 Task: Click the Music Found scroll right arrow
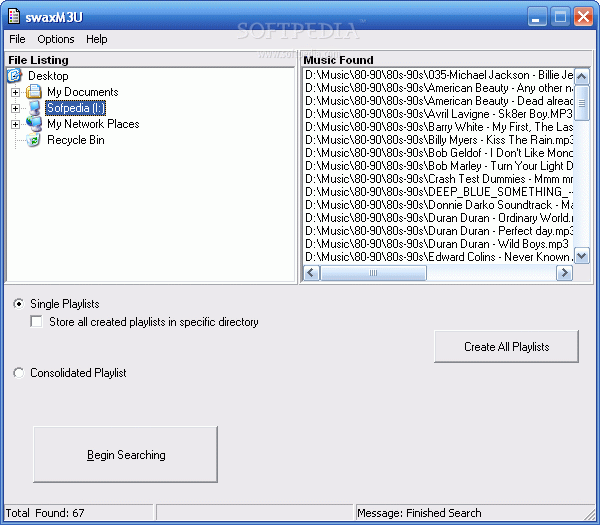(564, 273)
